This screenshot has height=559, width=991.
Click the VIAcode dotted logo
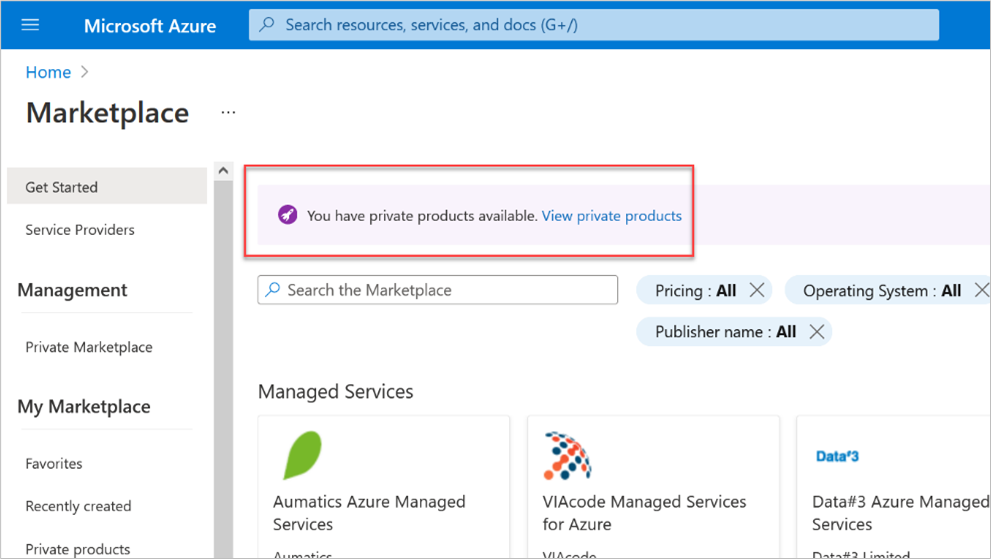pyautogui.click(x=567, y=456)
